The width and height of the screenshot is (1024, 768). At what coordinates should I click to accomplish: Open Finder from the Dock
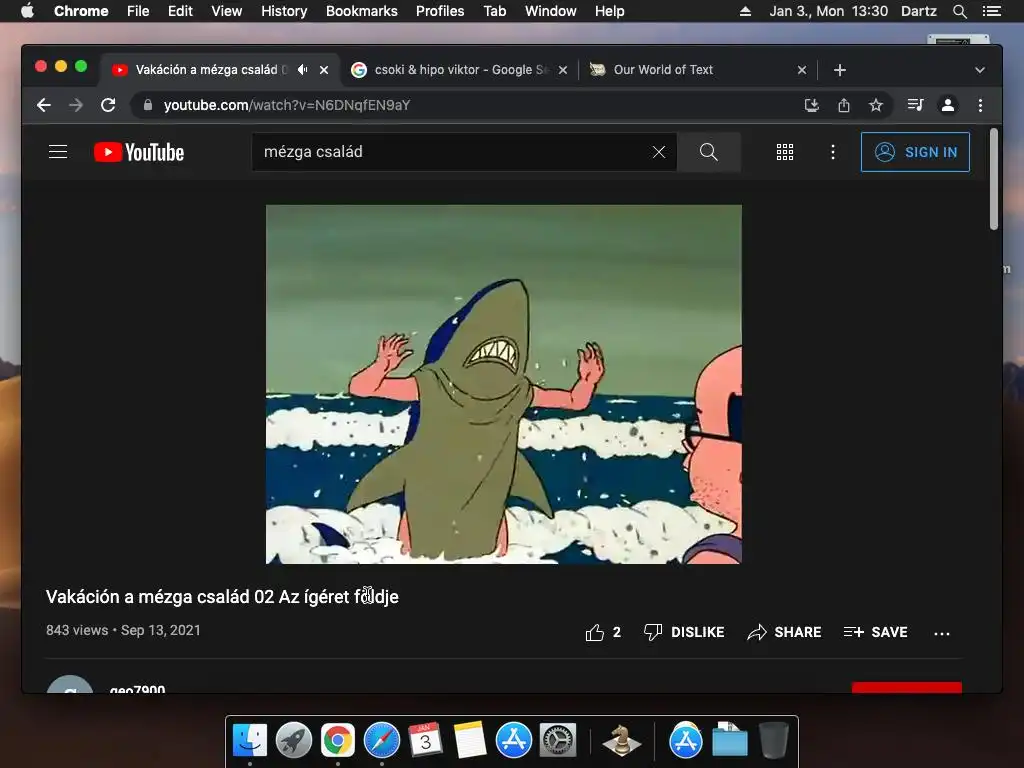pos(250,740)
